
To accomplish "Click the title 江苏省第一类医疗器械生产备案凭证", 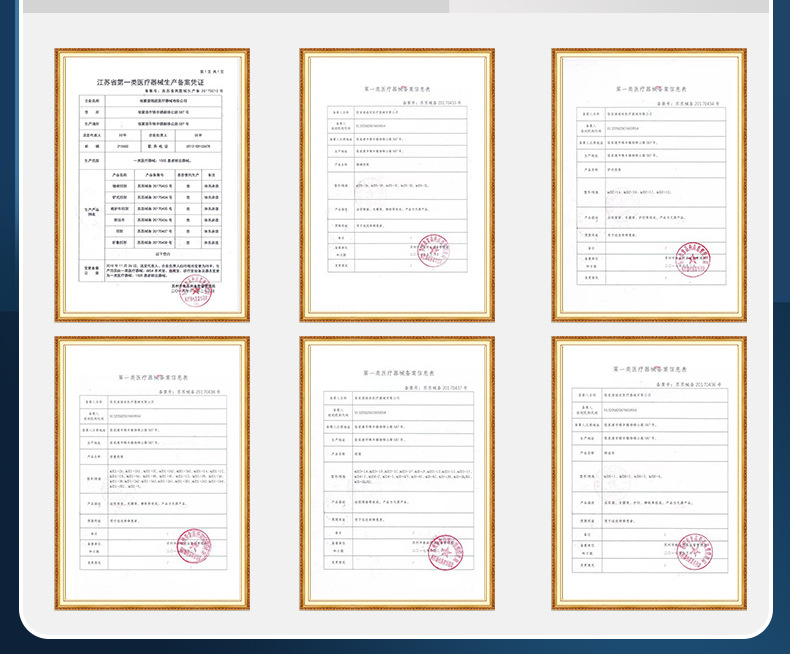I will 151,82.
